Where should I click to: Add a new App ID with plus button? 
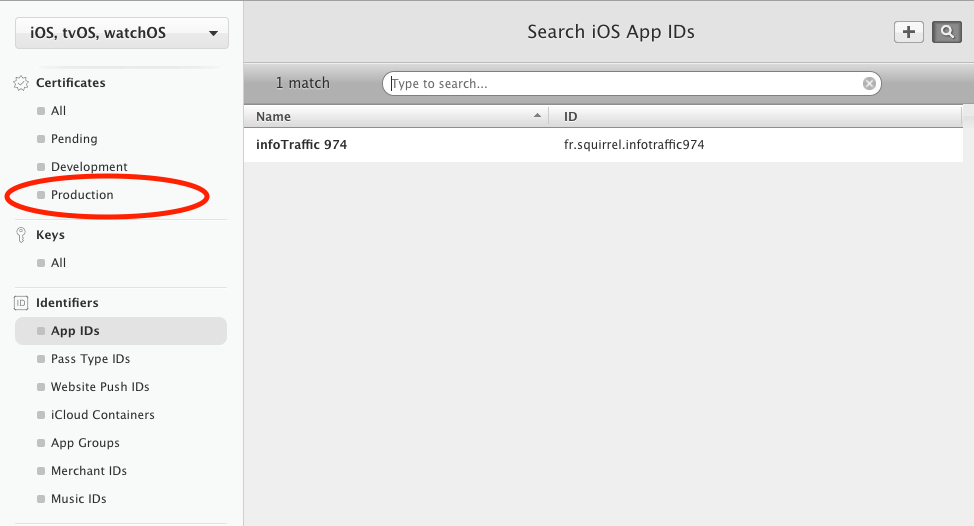pos(909,32)
